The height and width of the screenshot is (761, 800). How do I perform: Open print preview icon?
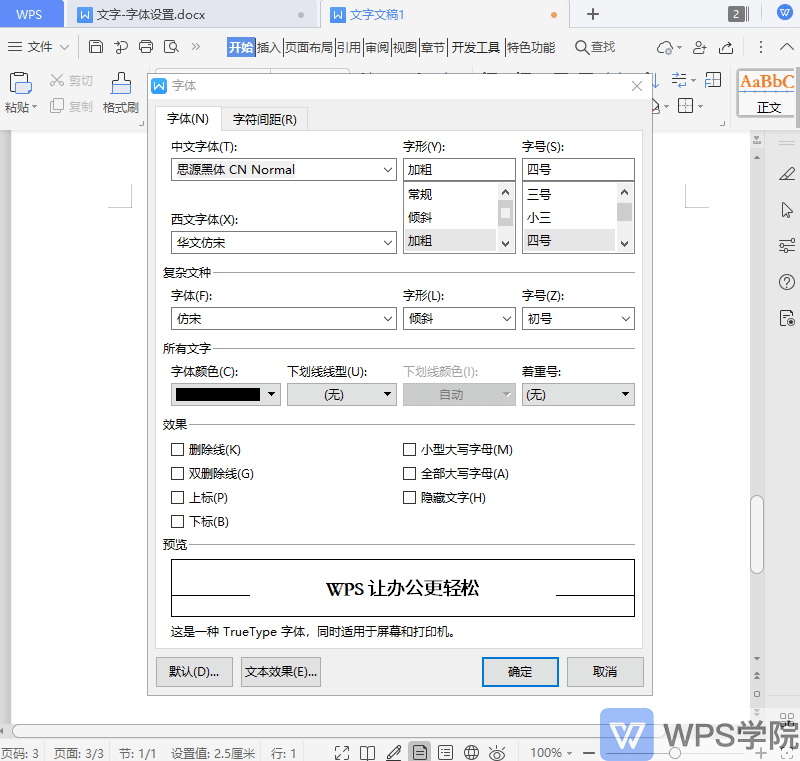pyautogui.click(x=171, y=47)
